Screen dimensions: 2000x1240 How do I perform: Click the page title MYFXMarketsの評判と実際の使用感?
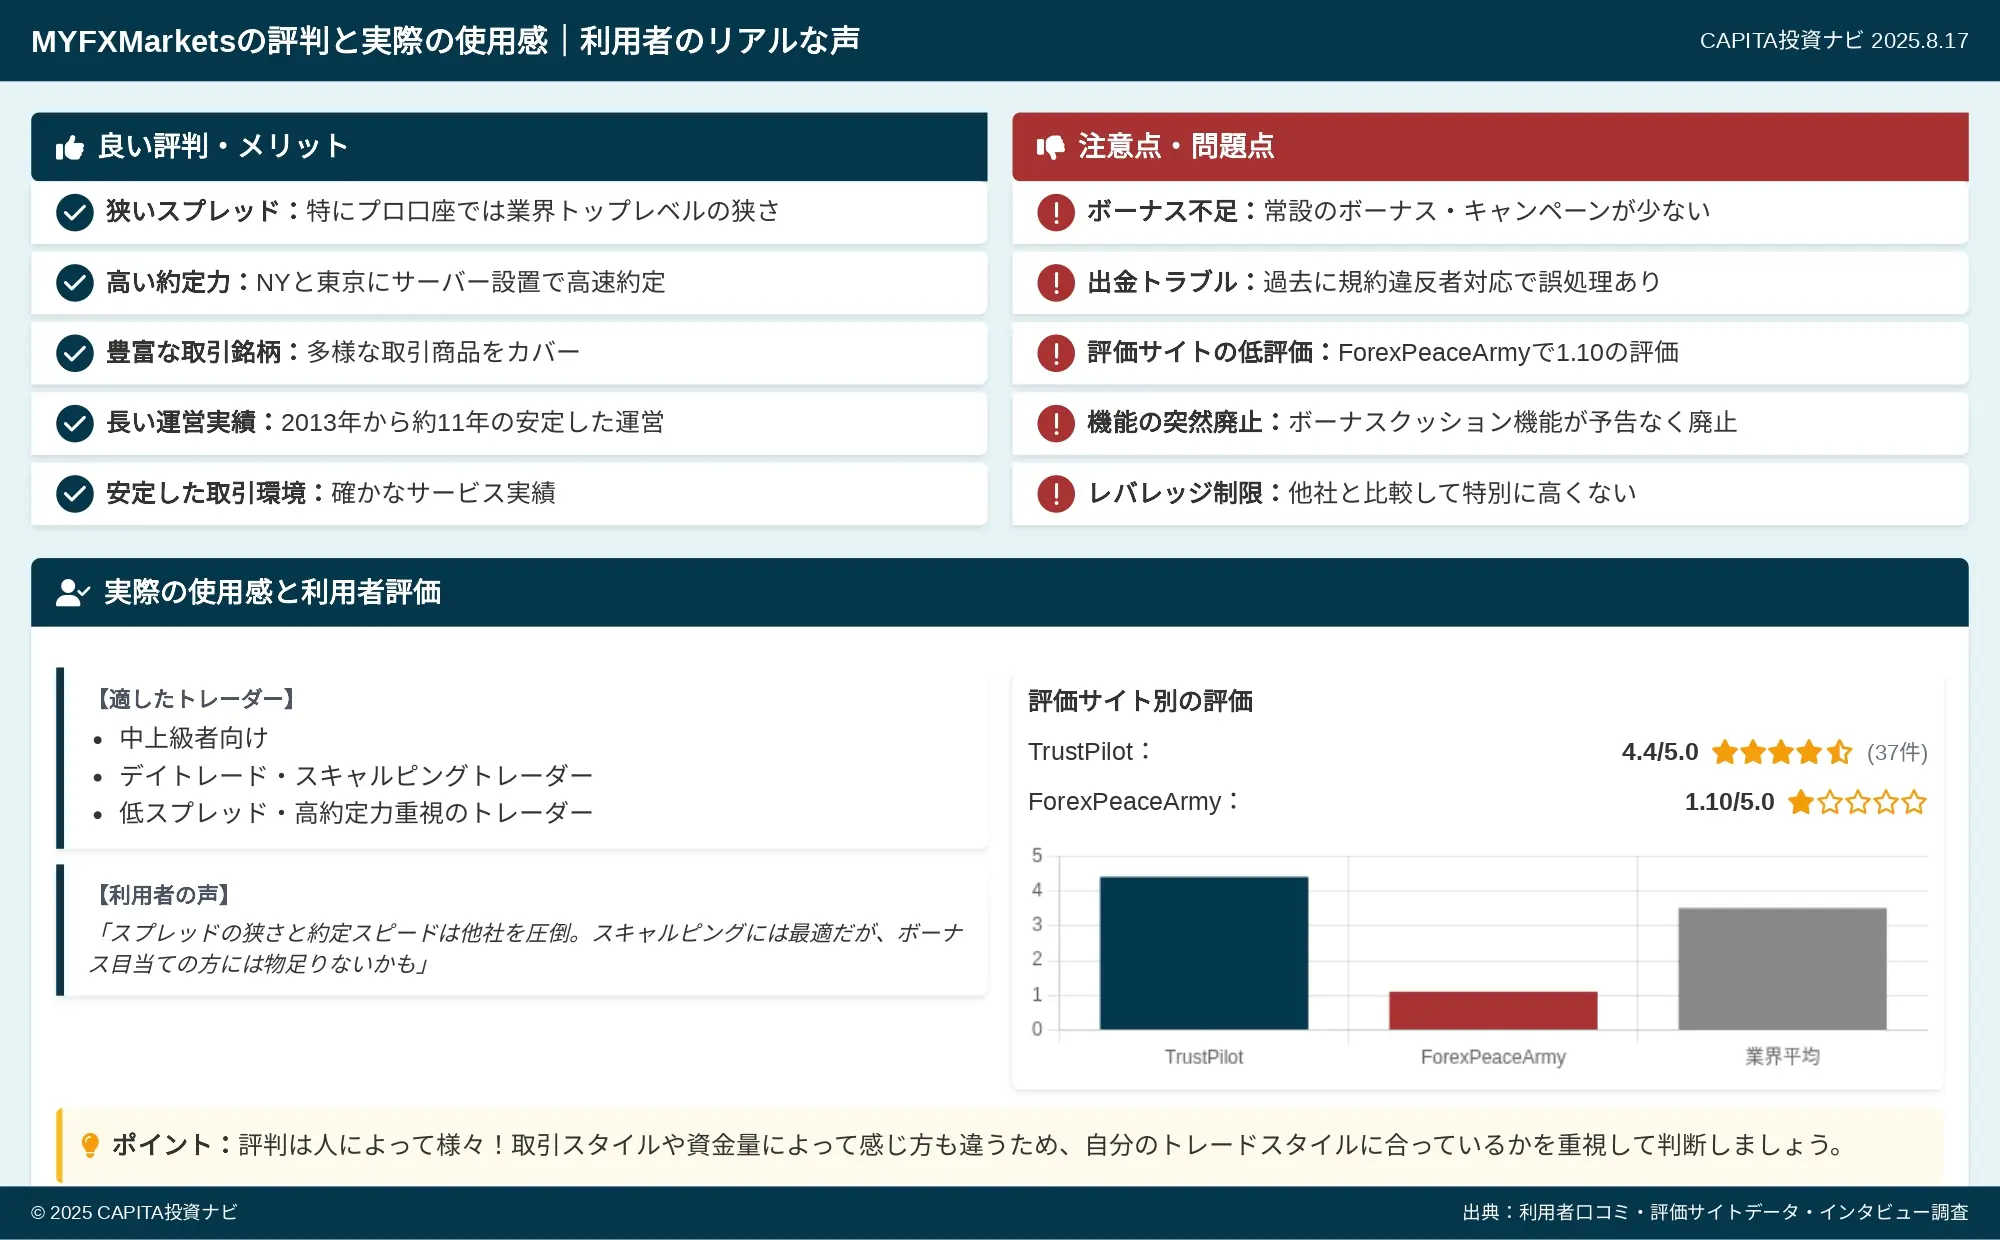coord(446,41)
